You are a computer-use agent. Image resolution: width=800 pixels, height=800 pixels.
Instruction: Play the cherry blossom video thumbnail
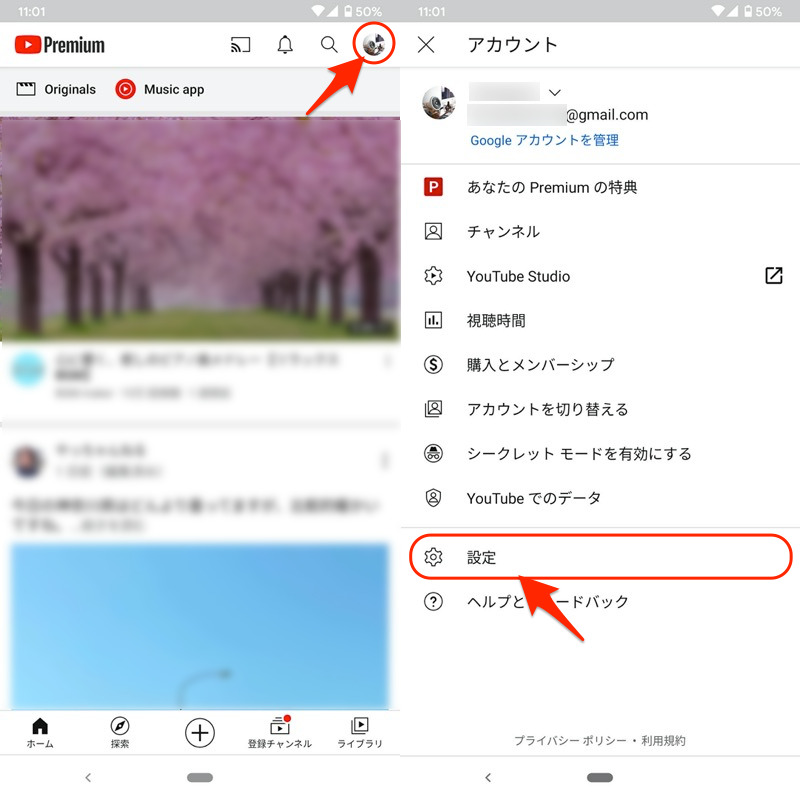pos(200,230)
